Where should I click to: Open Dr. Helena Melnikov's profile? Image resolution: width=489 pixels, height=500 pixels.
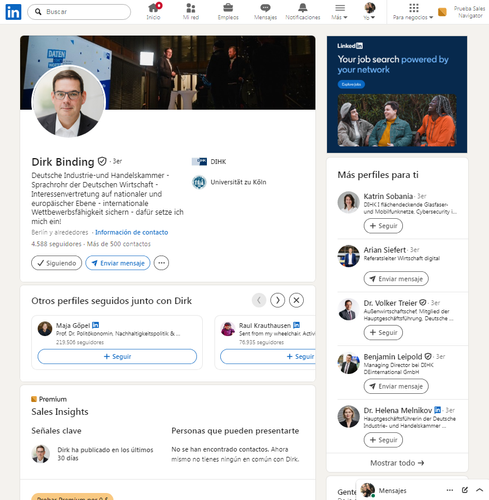(398, 410)
